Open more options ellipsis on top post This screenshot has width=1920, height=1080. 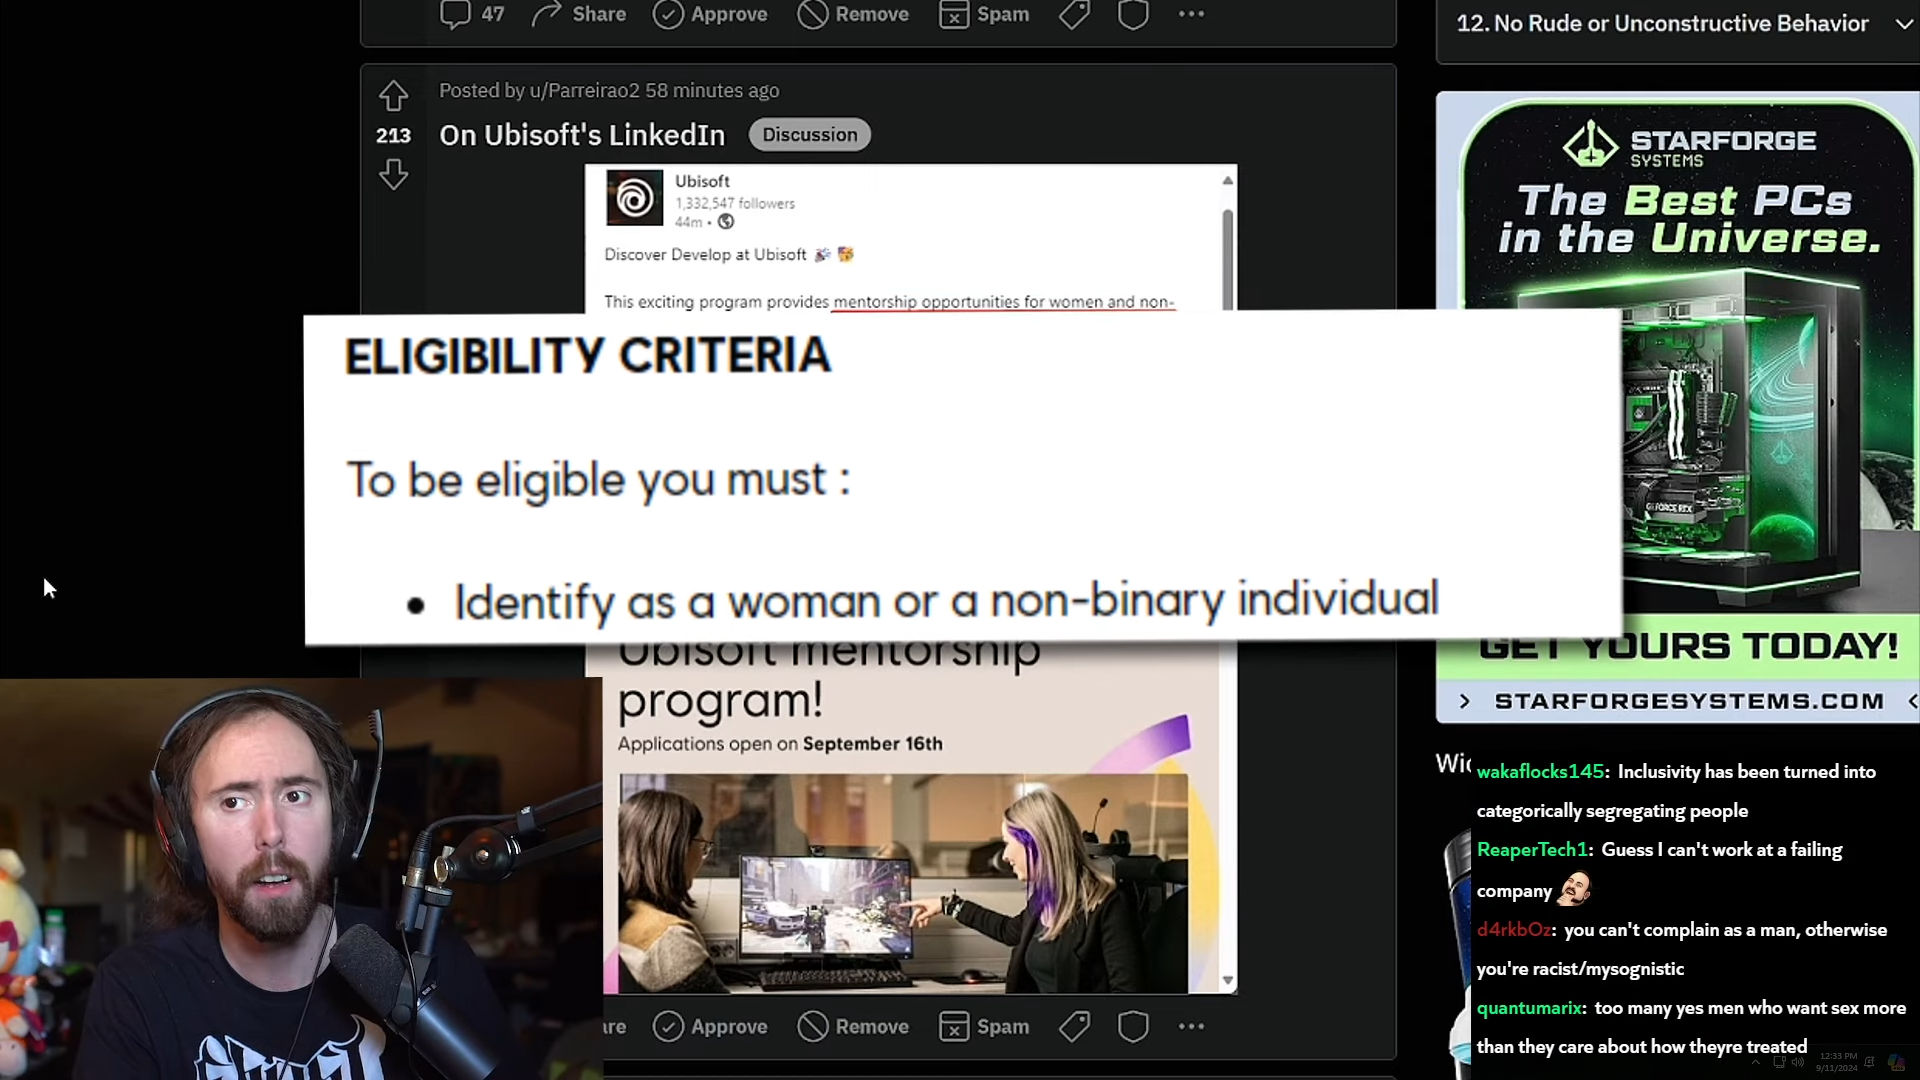(1191, 14)
